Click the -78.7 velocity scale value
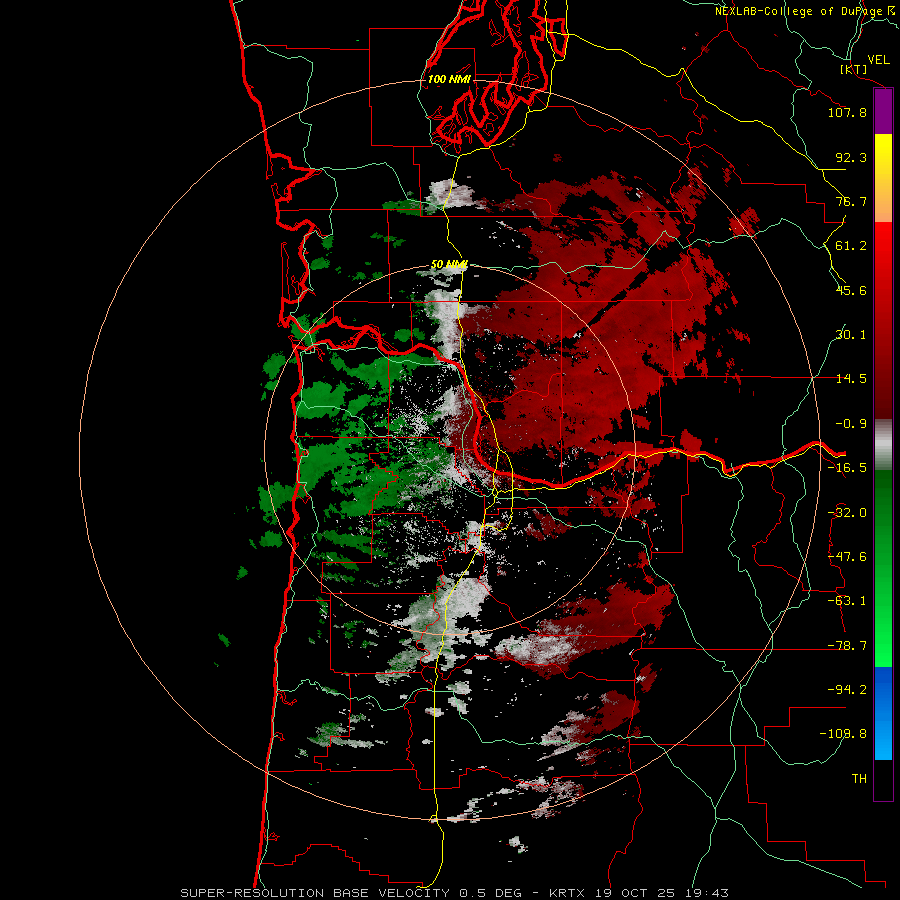 (x=847, y=646)
